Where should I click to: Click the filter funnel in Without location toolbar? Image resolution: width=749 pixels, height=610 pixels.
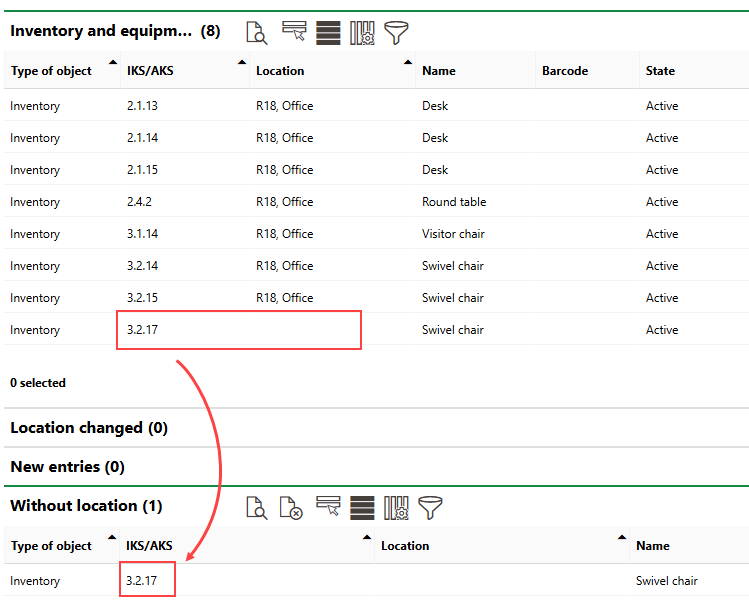click(430, 507)
